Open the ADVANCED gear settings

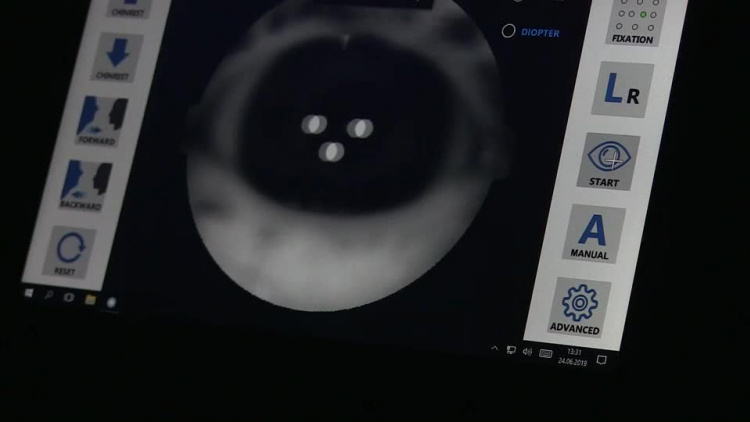[x=579, y=308]
